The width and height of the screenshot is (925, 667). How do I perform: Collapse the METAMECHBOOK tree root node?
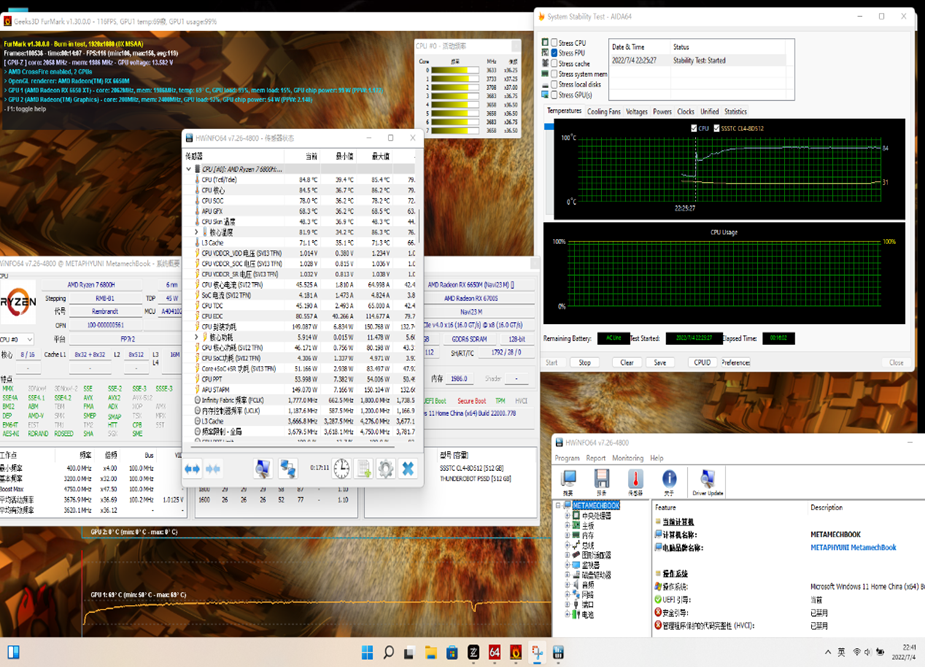point(559,505)
